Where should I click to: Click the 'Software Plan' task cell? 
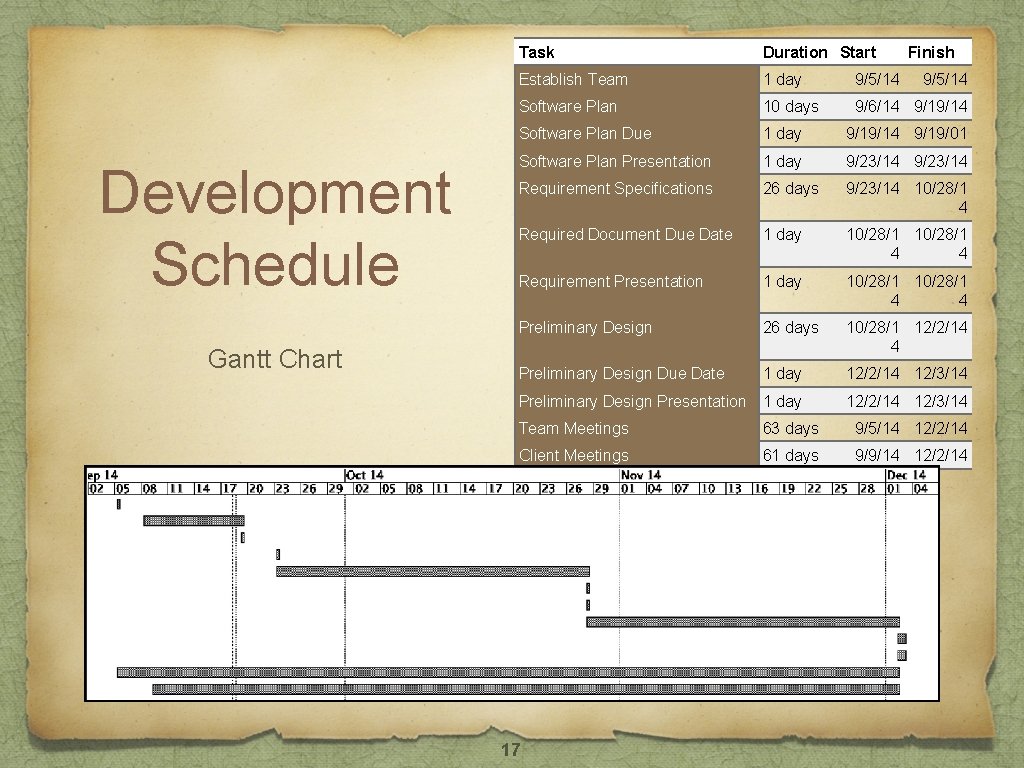click(567, 106)
